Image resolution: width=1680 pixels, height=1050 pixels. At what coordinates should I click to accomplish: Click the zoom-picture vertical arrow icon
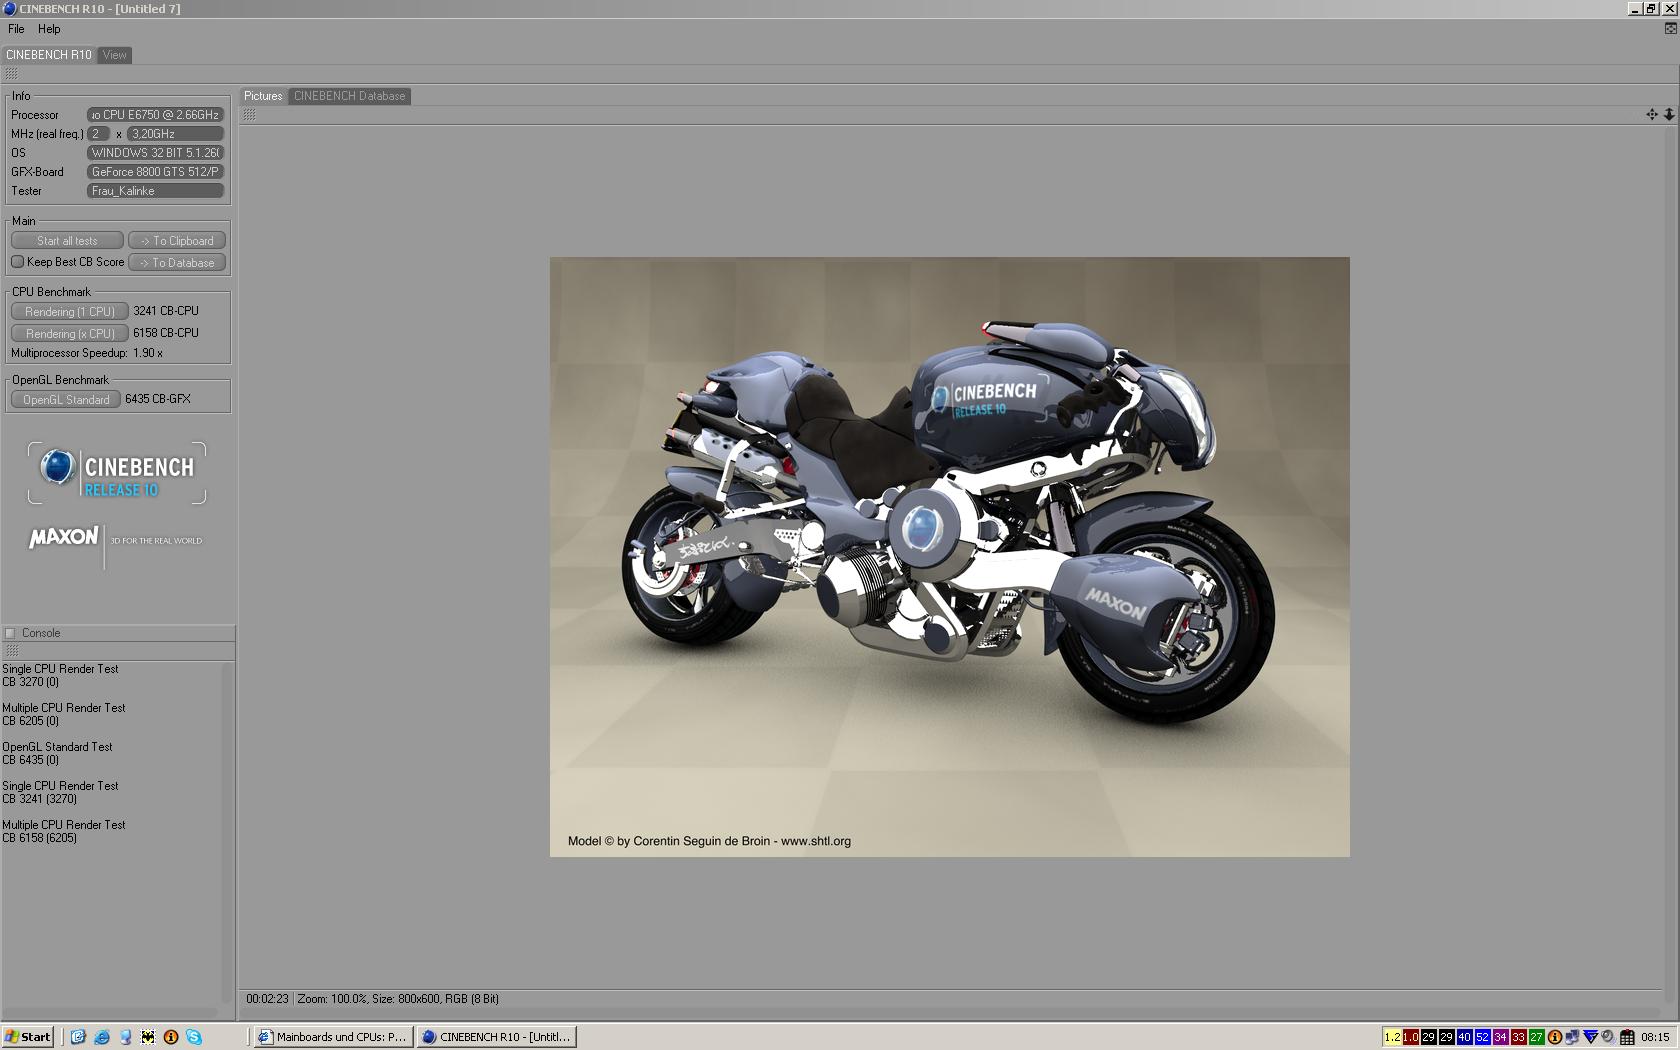(x=1669, y=115)
